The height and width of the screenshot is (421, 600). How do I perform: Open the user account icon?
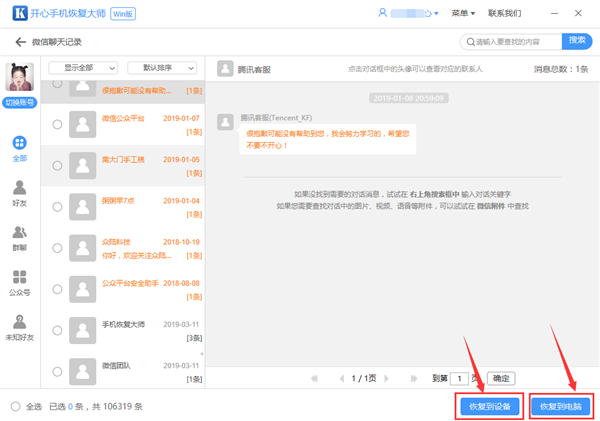[x=382, y=13]
